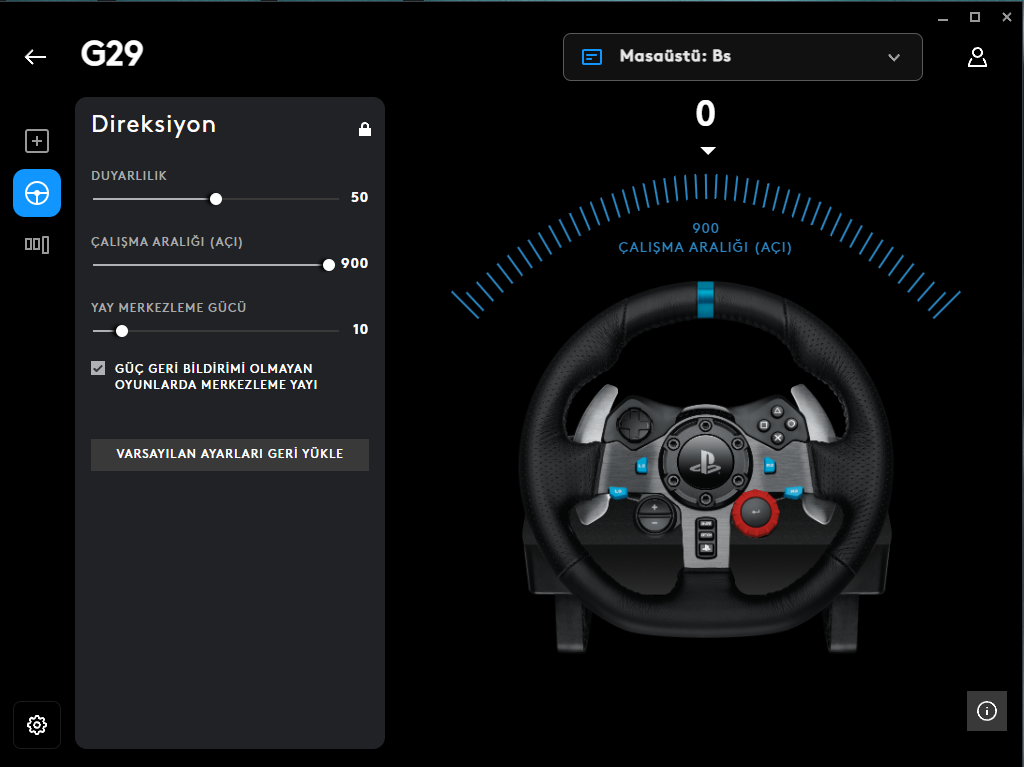Select the steering wheel sidebar tab

(37, 193)
